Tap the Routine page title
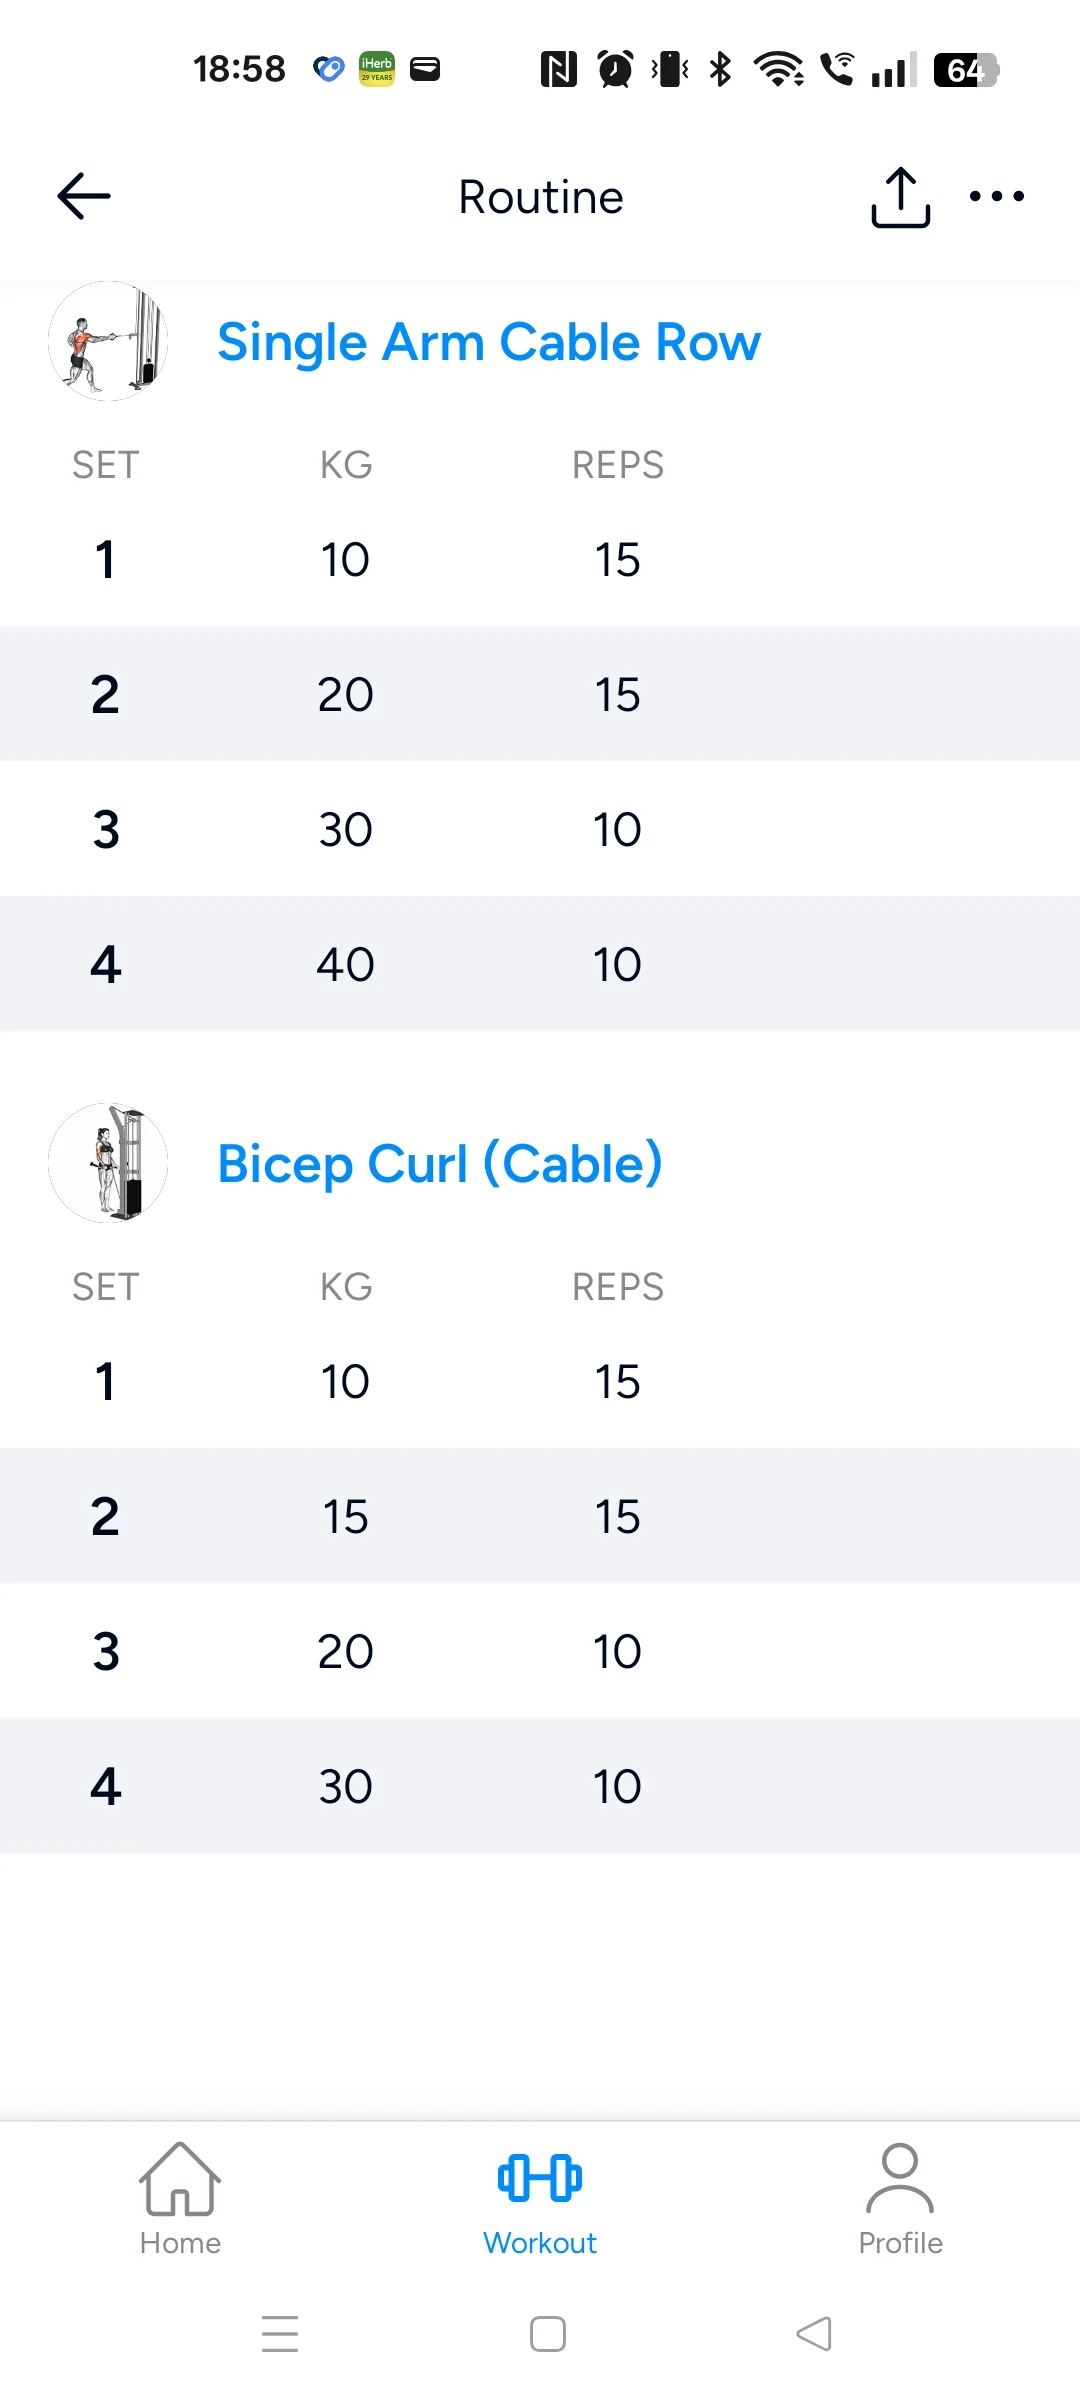 point(540,197)
